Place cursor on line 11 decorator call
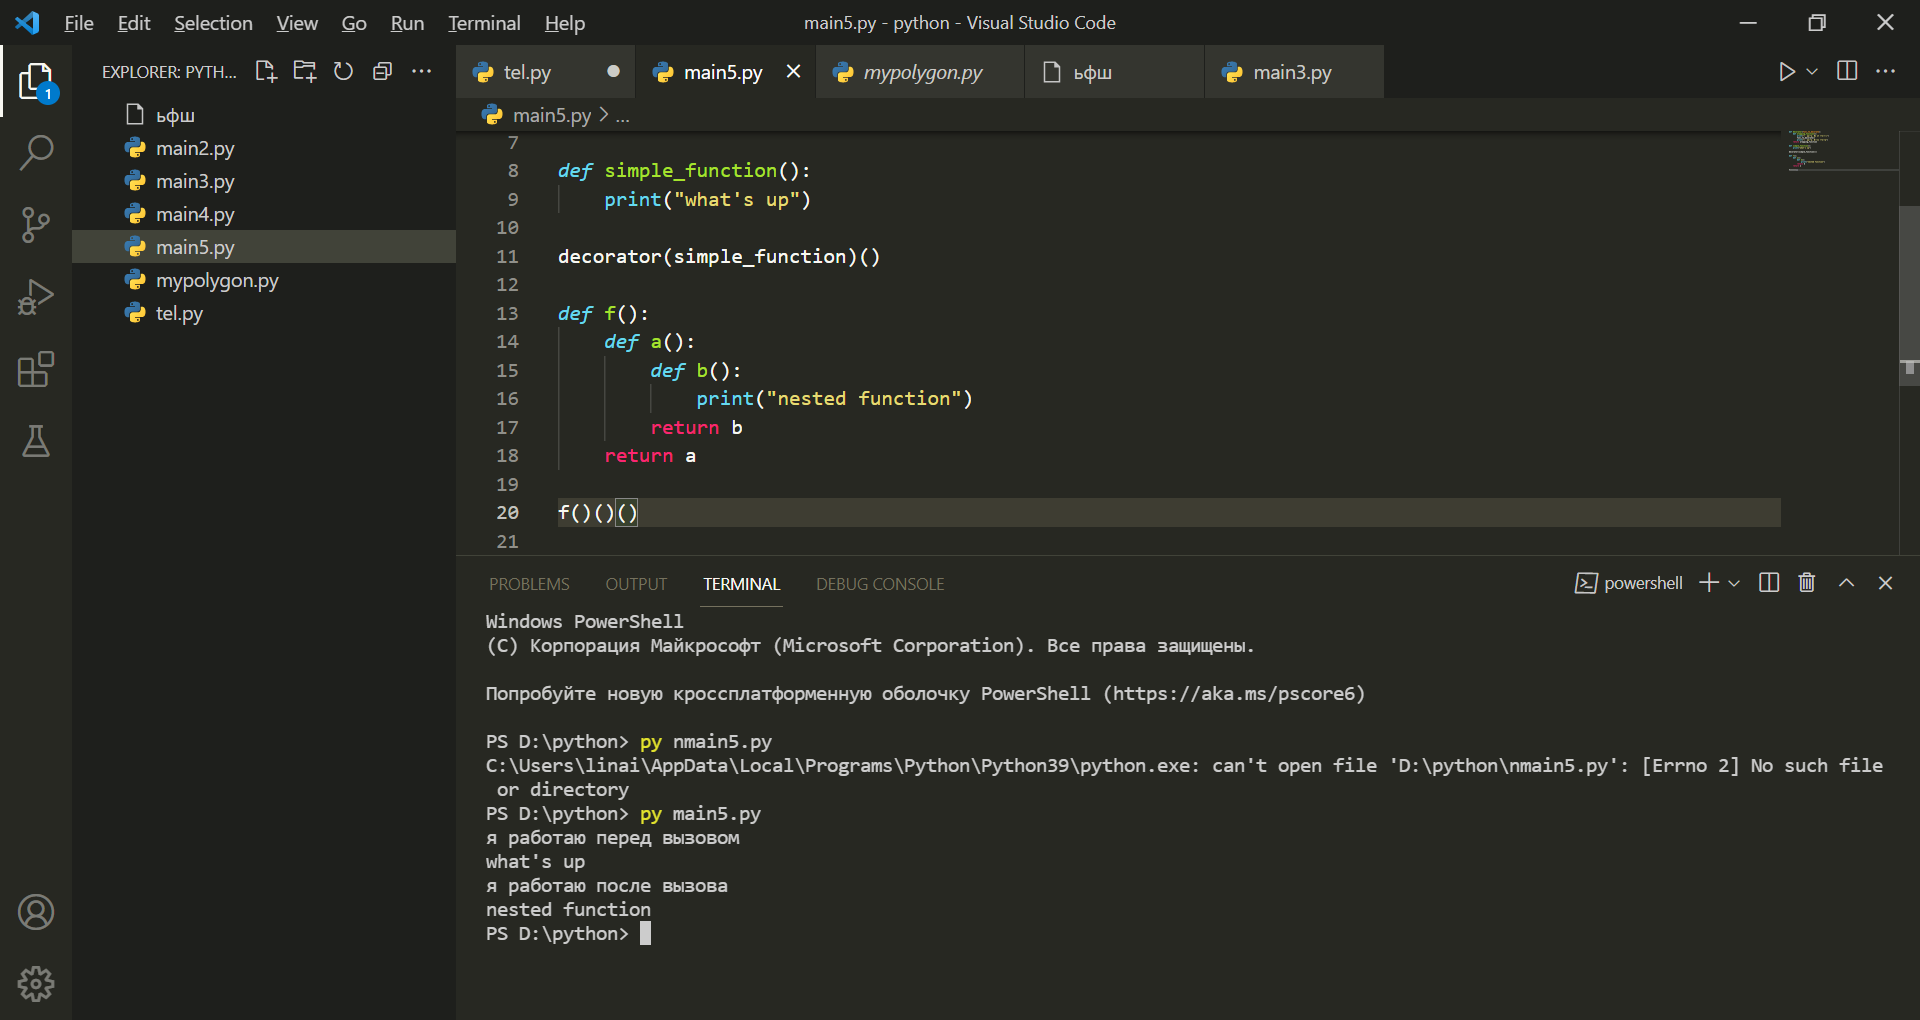1920x1020 pixels. click(719, 256)
